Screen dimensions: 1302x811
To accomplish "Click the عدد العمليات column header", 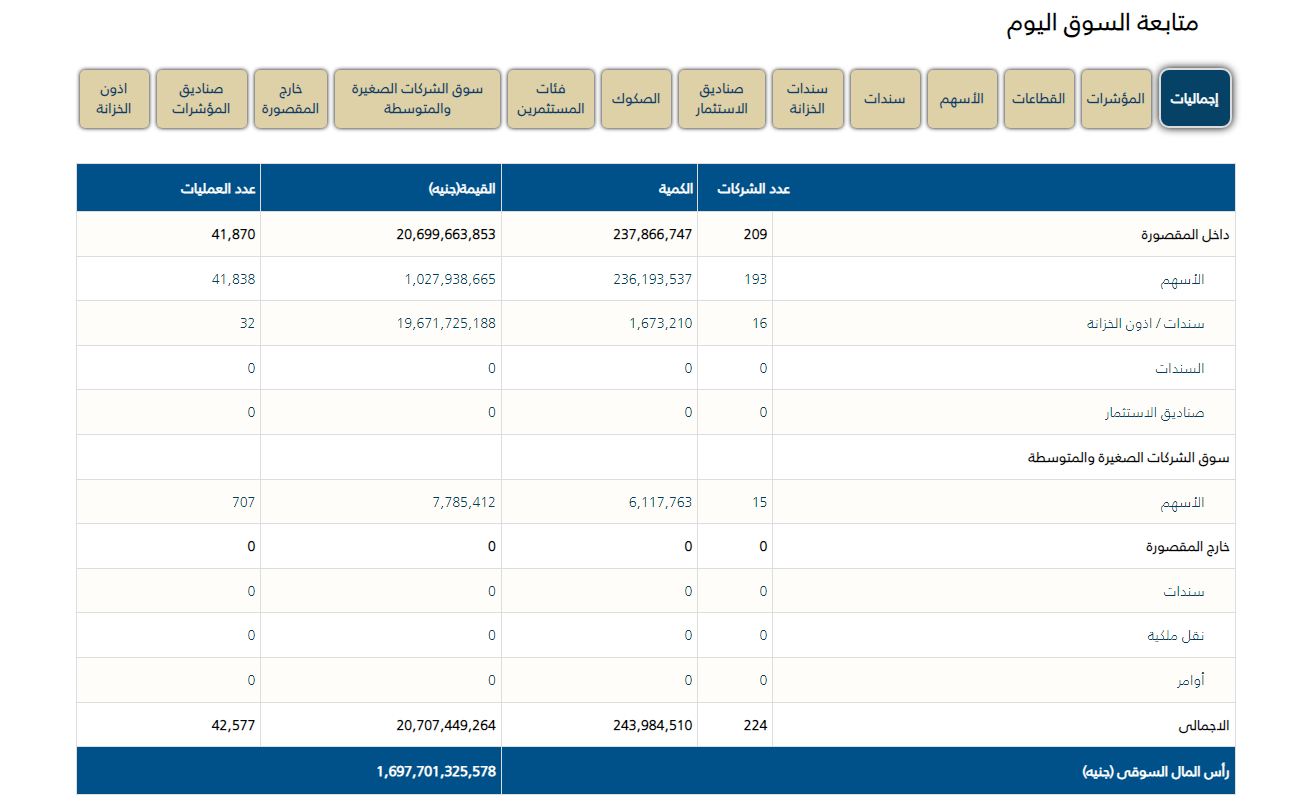I will pos(219,188).
